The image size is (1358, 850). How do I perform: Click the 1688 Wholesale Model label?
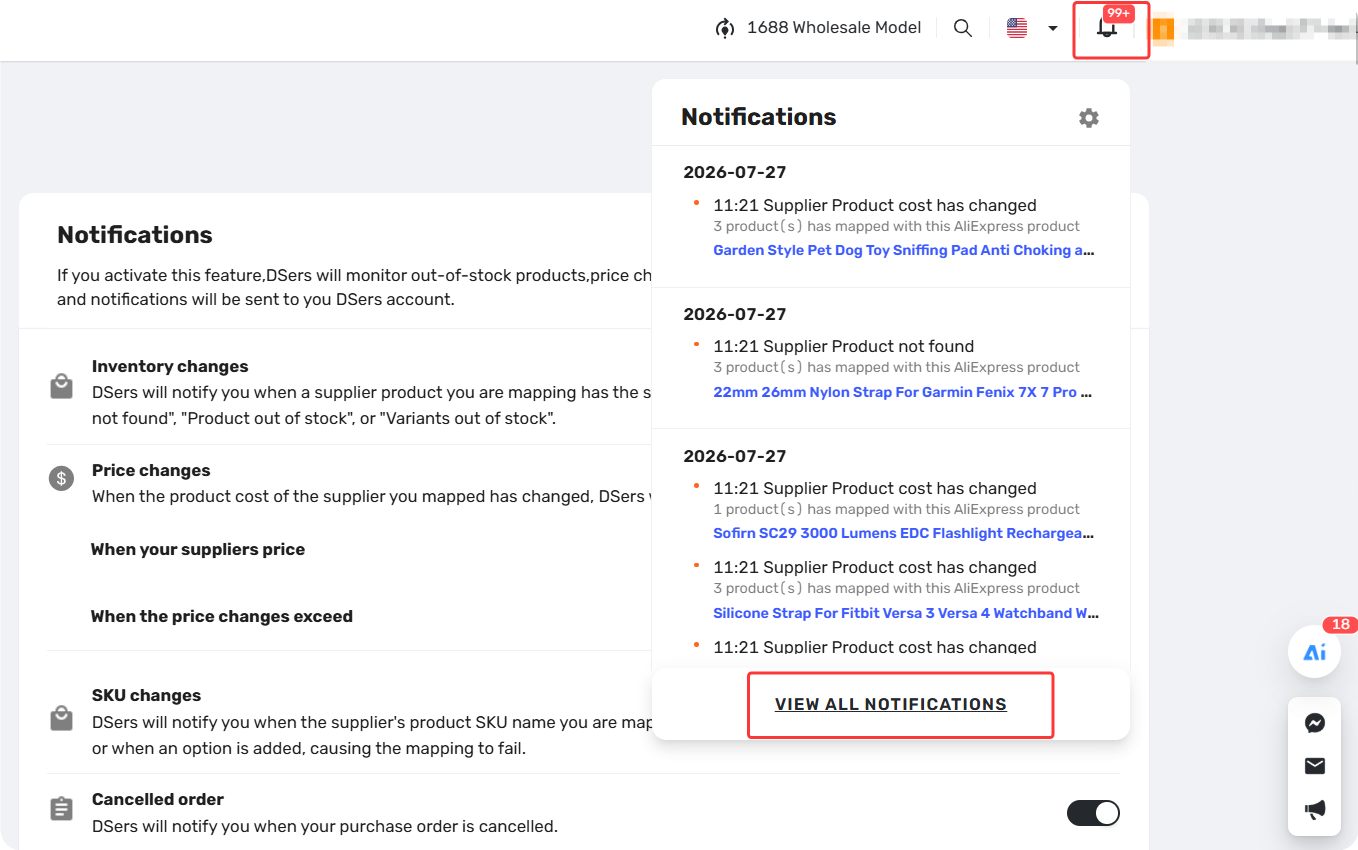[834, 28]
